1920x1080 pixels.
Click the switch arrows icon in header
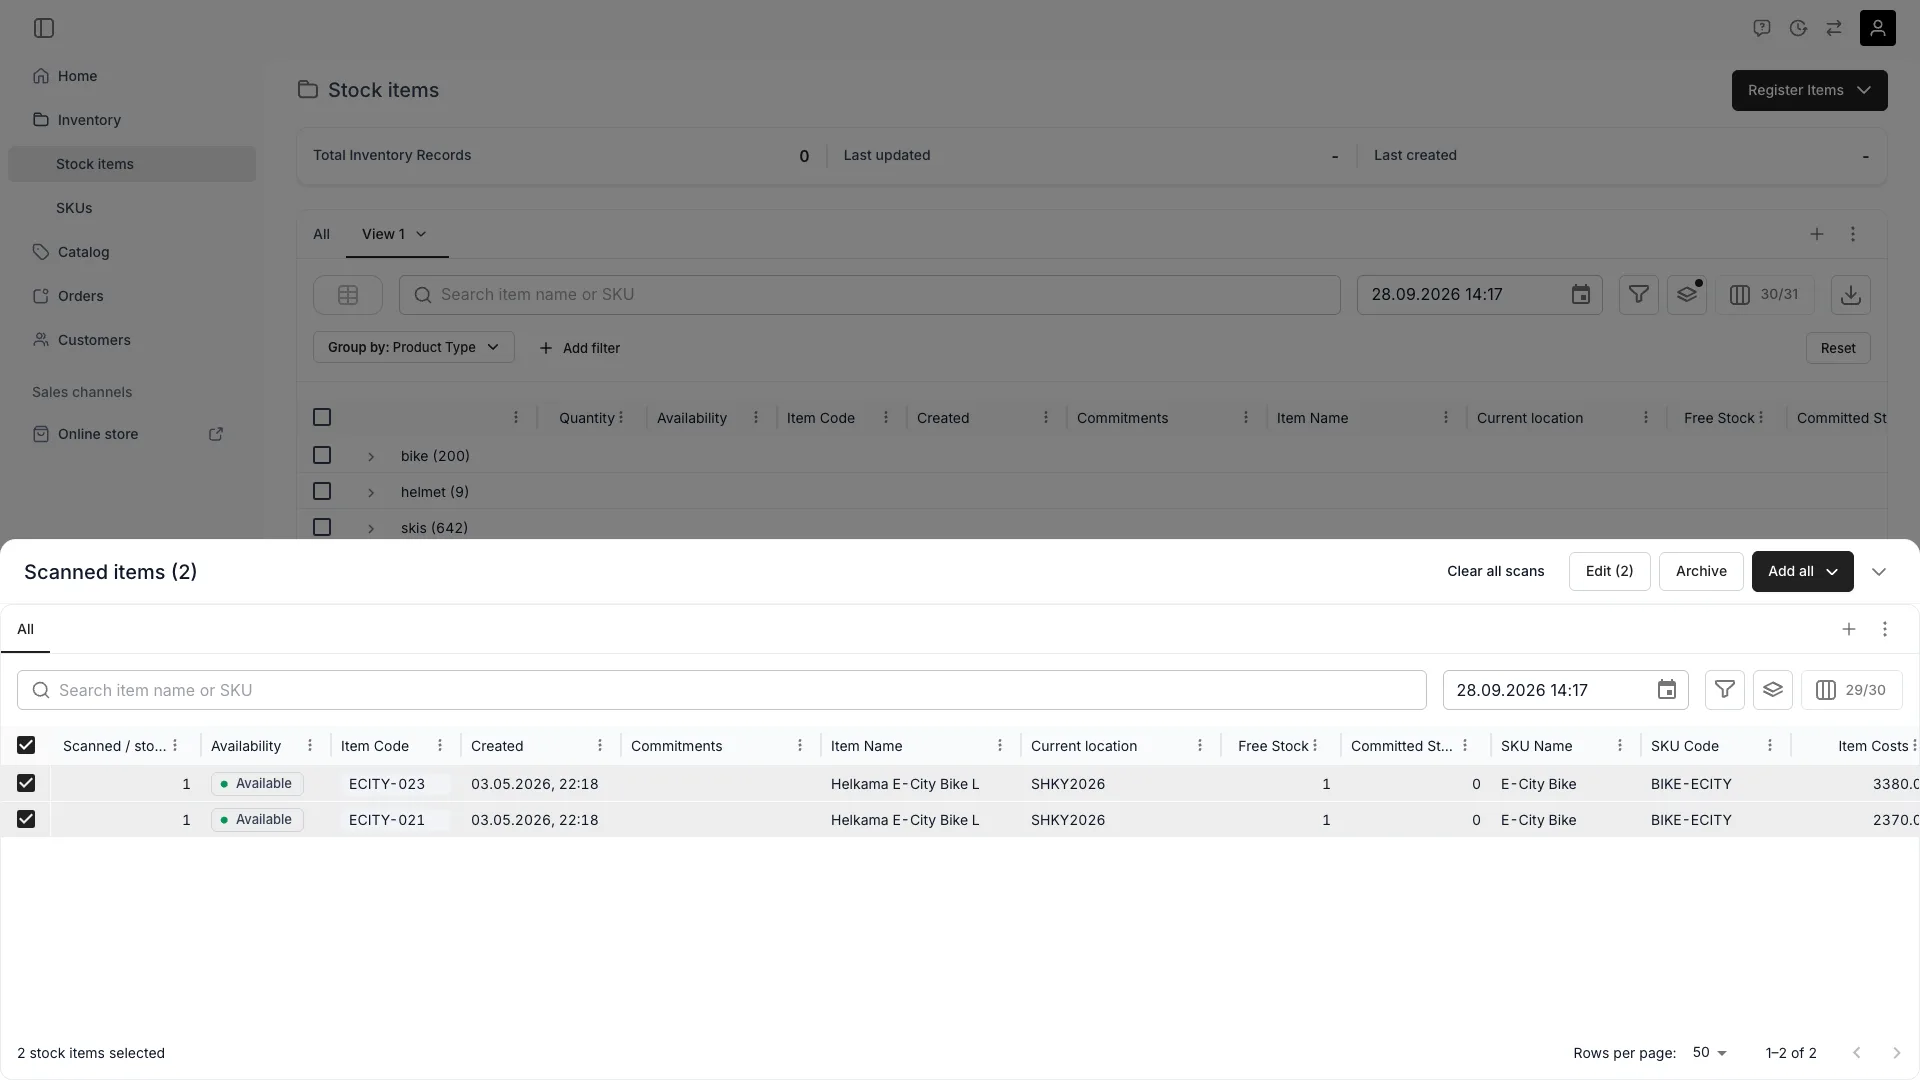(1834, 28)
